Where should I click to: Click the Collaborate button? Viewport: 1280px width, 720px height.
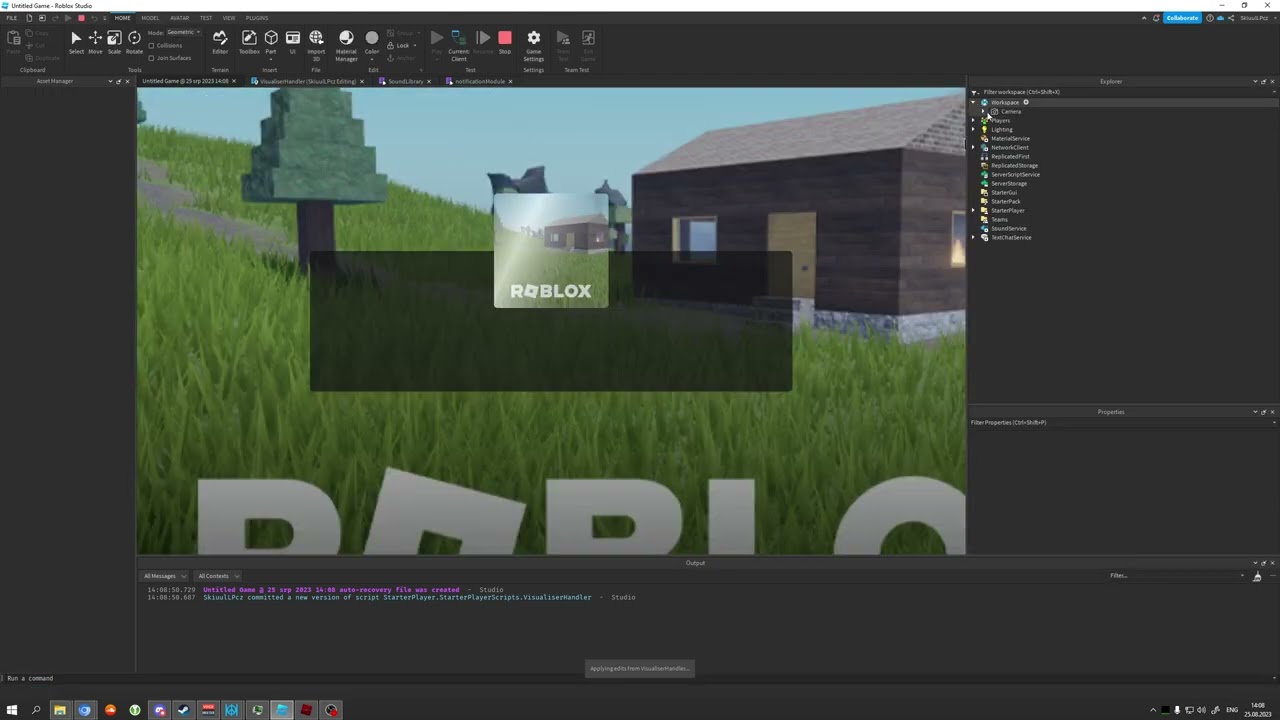[x=1181, y=18]
